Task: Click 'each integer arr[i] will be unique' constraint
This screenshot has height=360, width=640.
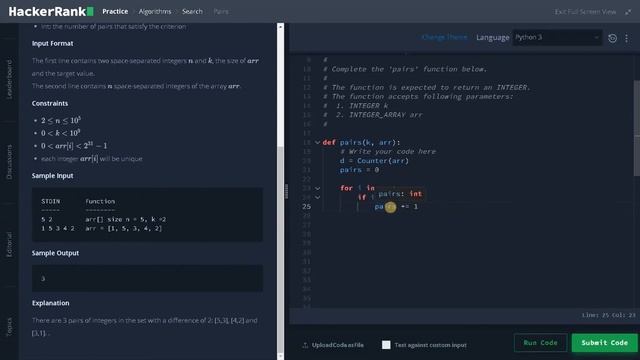Action: (92, 158)
